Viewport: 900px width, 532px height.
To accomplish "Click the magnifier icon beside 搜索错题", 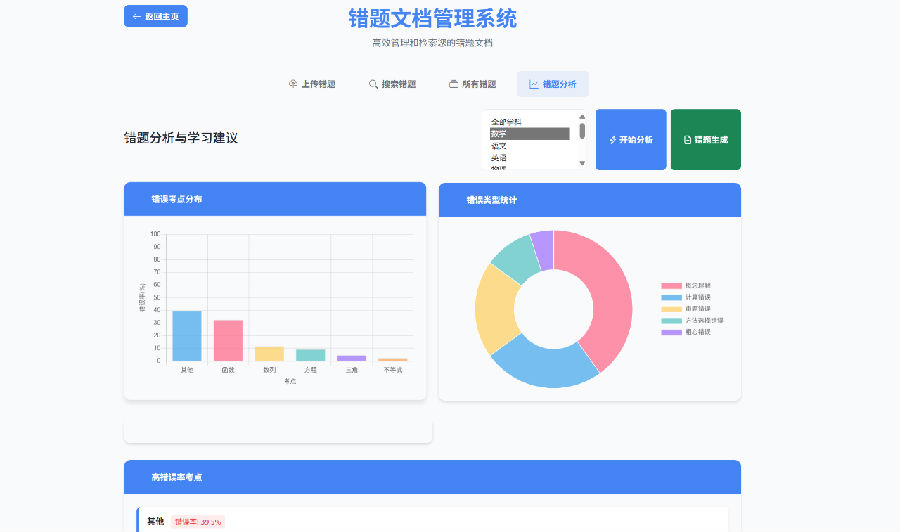I will coord(373,84).
